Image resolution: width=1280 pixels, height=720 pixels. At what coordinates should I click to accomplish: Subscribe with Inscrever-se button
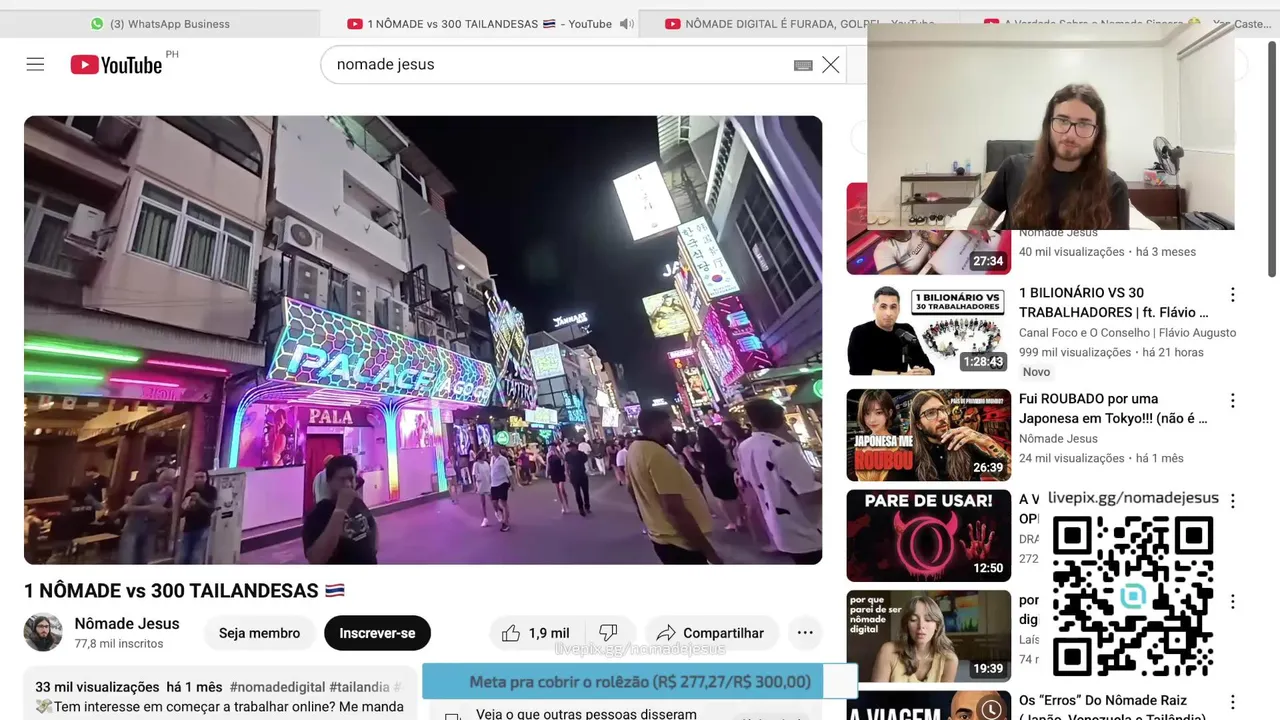(x=377, y=633)
